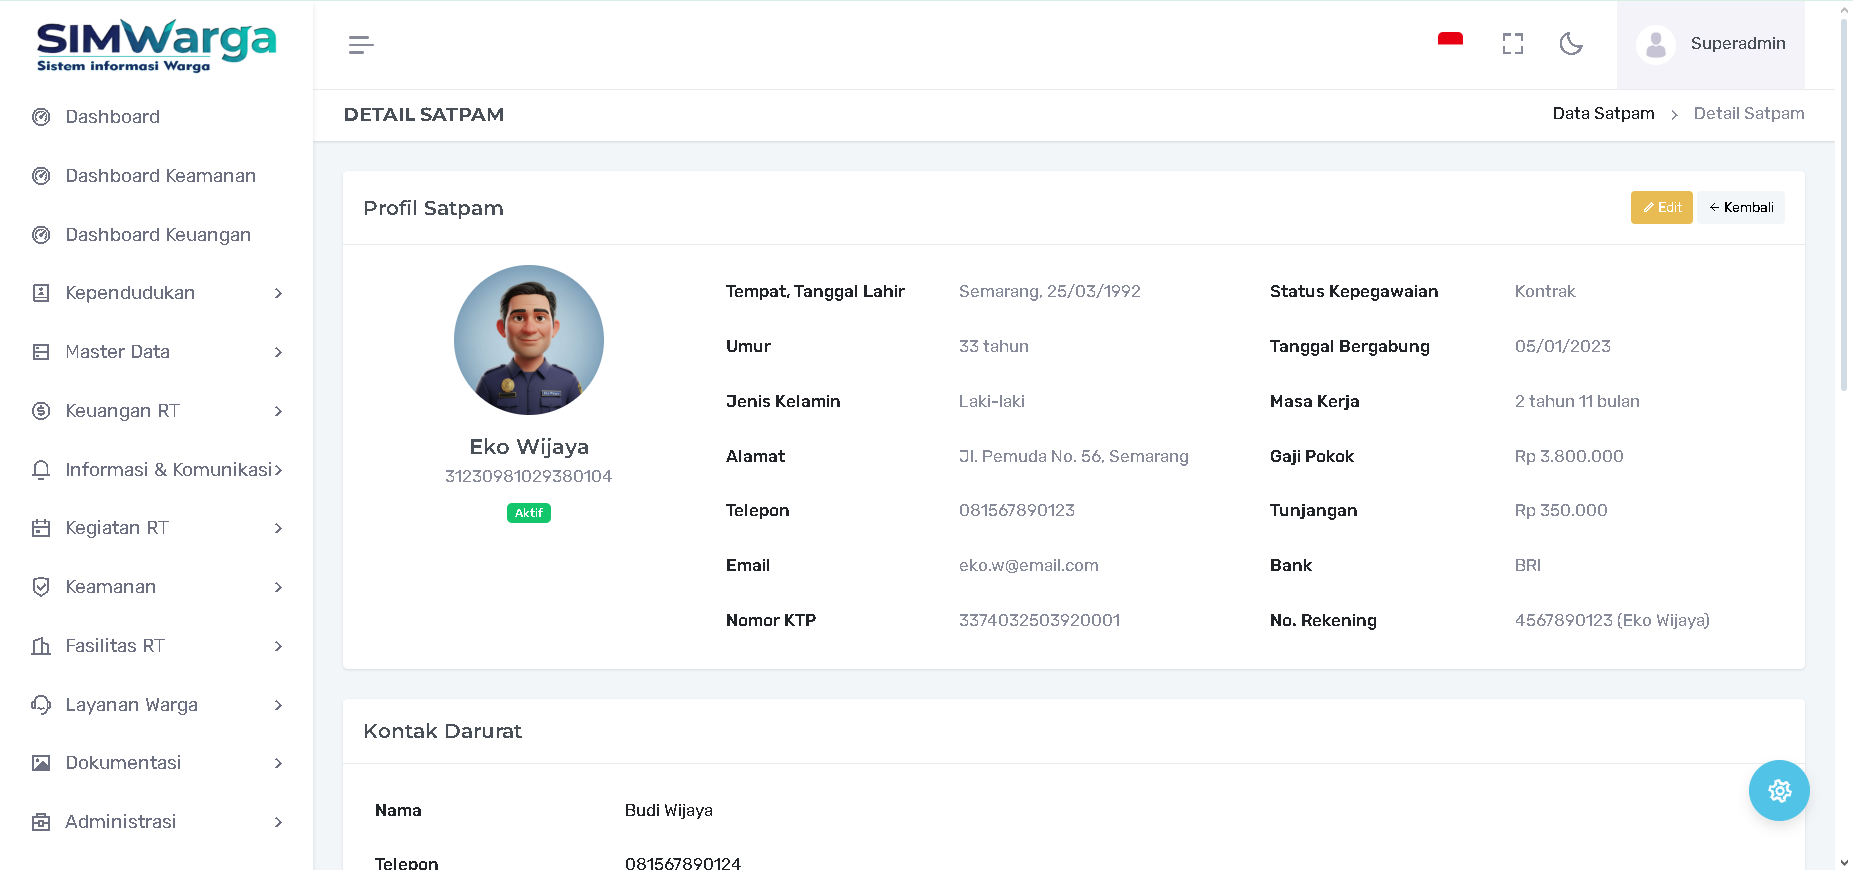Click the Keamanan shield icon in sidebar
The height and width of the screenshot is (870, 1853).
point(41,587)
